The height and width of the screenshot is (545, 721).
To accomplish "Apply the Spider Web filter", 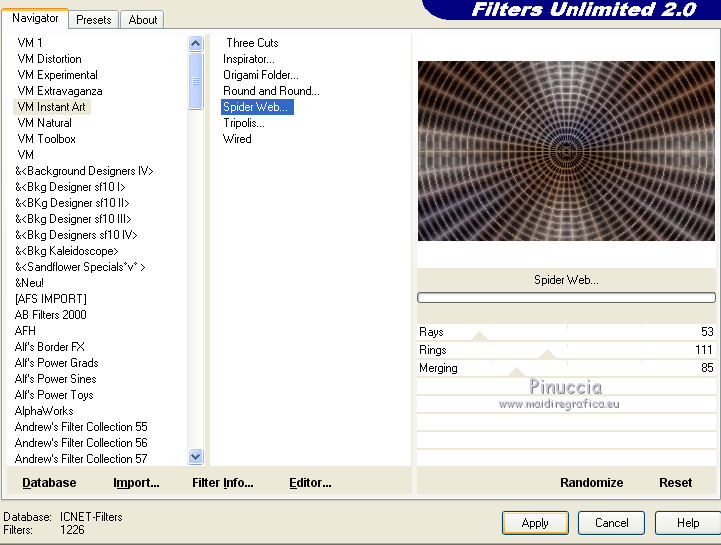I will coord(535,523).
